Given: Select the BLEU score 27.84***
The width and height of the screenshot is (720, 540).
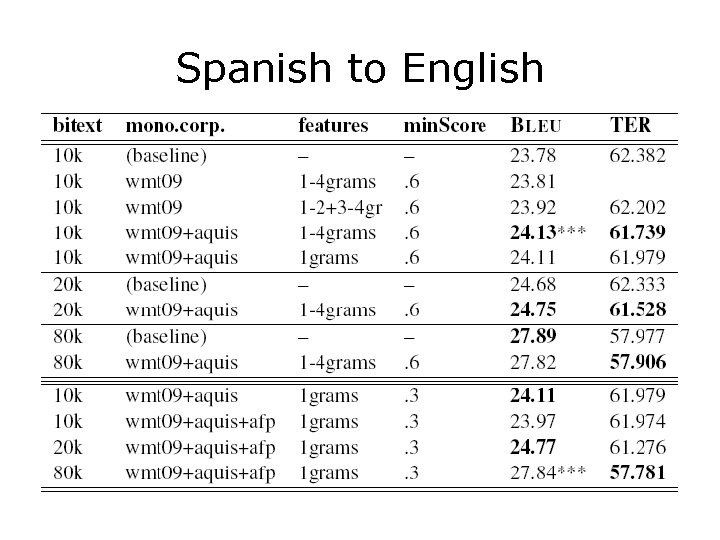Looking at the screenshot, I should (547, 473).
